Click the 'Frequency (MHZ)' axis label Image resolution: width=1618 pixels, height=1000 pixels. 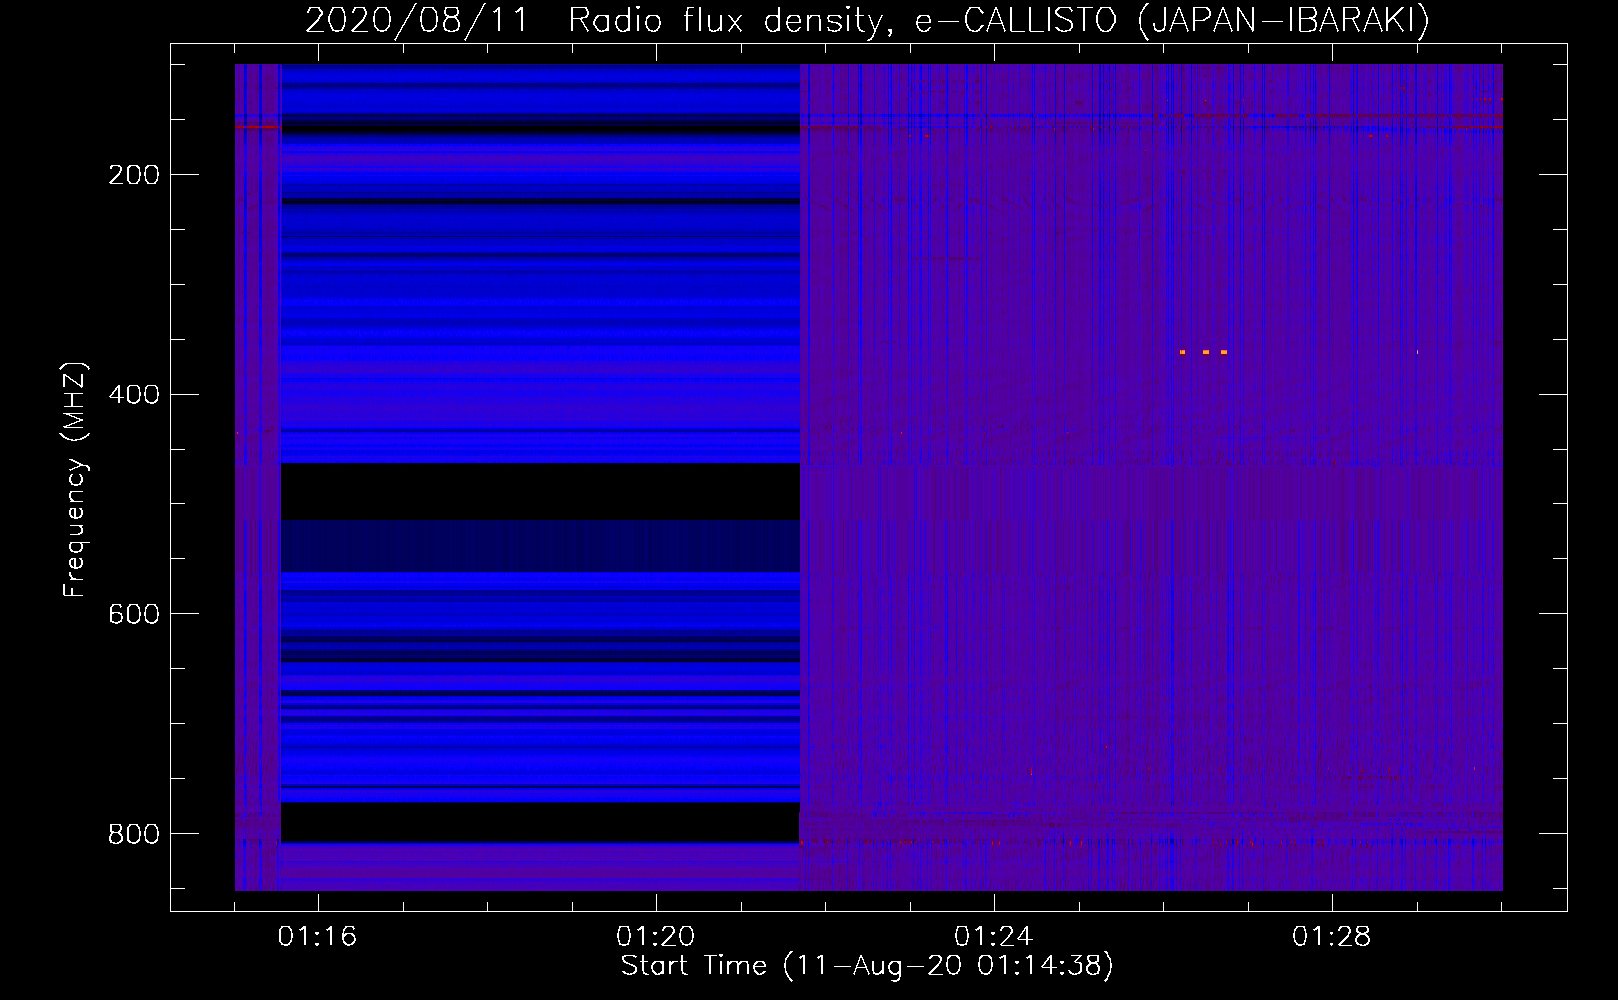(75, 480)
